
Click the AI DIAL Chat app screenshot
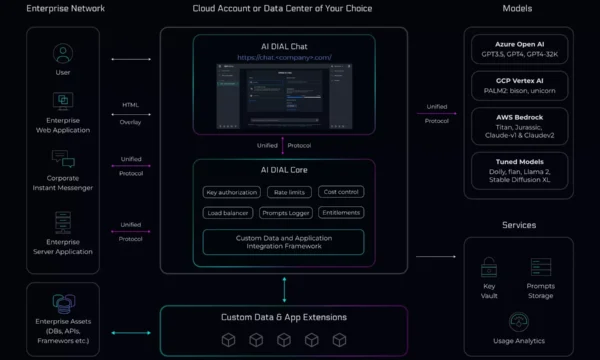pyautogui.click(x=284, y=96)
